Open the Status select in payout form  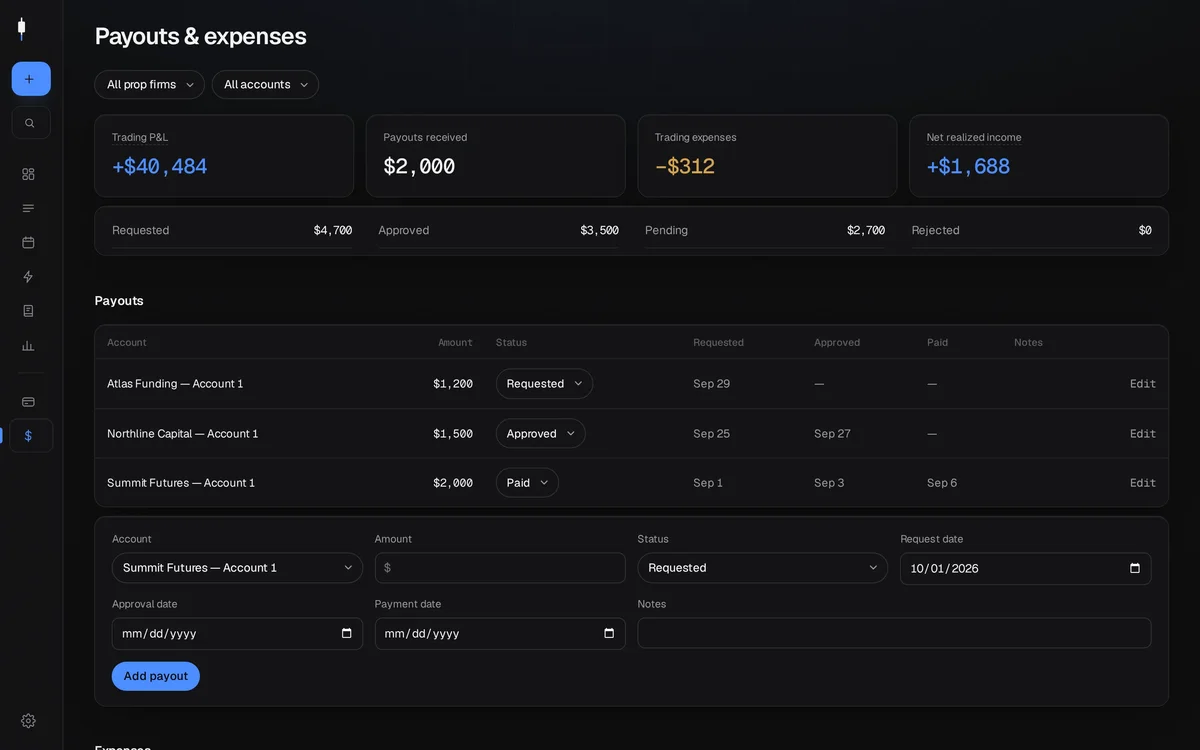click(762, 568)
